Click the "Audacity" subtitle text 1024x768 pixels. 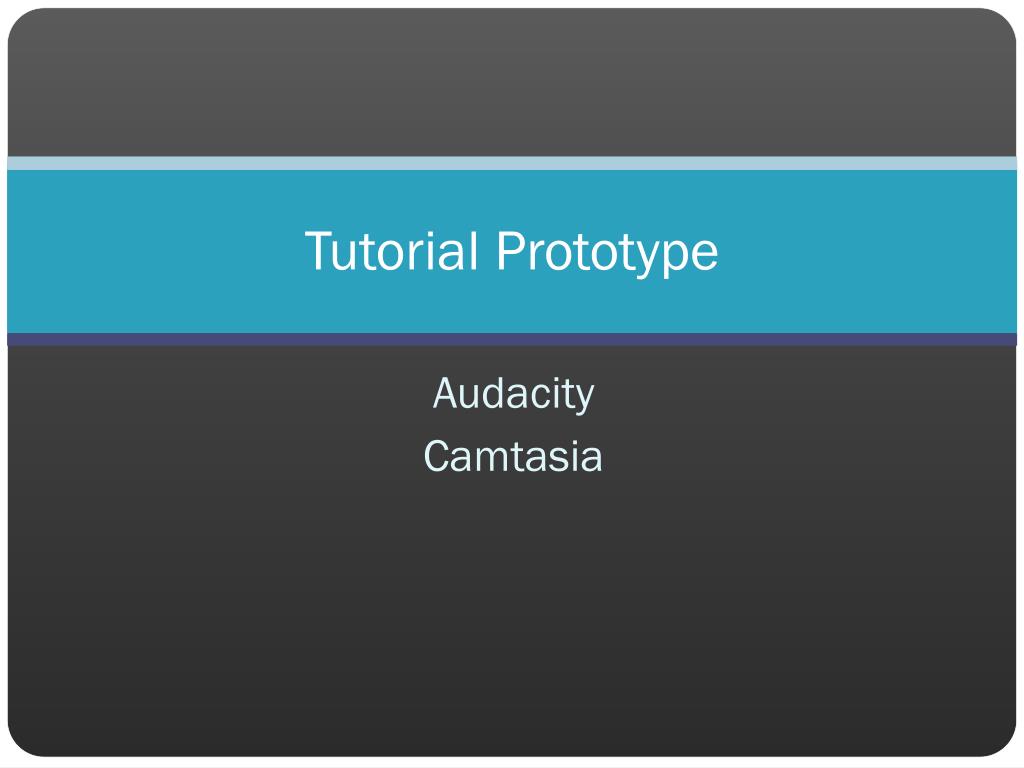(513, 393)
